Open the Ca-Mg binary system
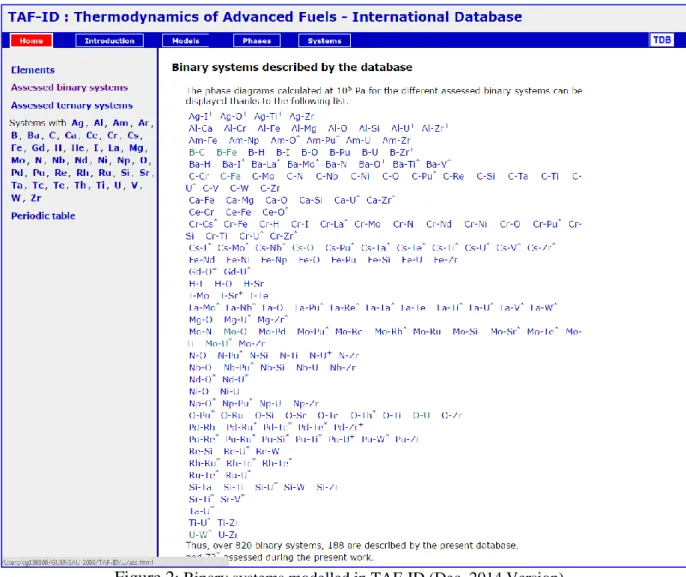Viewport: 686px width, 577px height. pos(239,200)
